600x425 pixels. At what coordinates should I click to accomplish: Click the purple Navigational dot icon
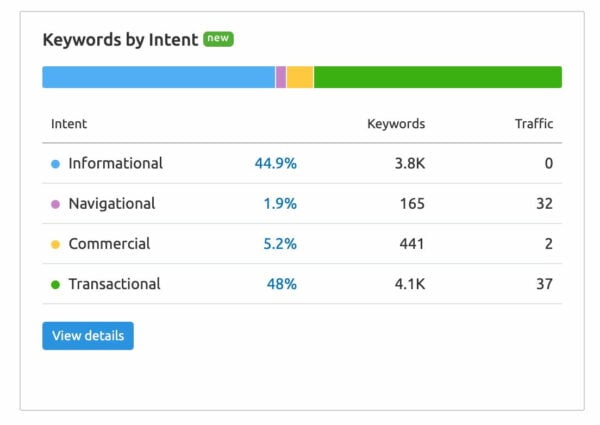[x=55, y=204]
